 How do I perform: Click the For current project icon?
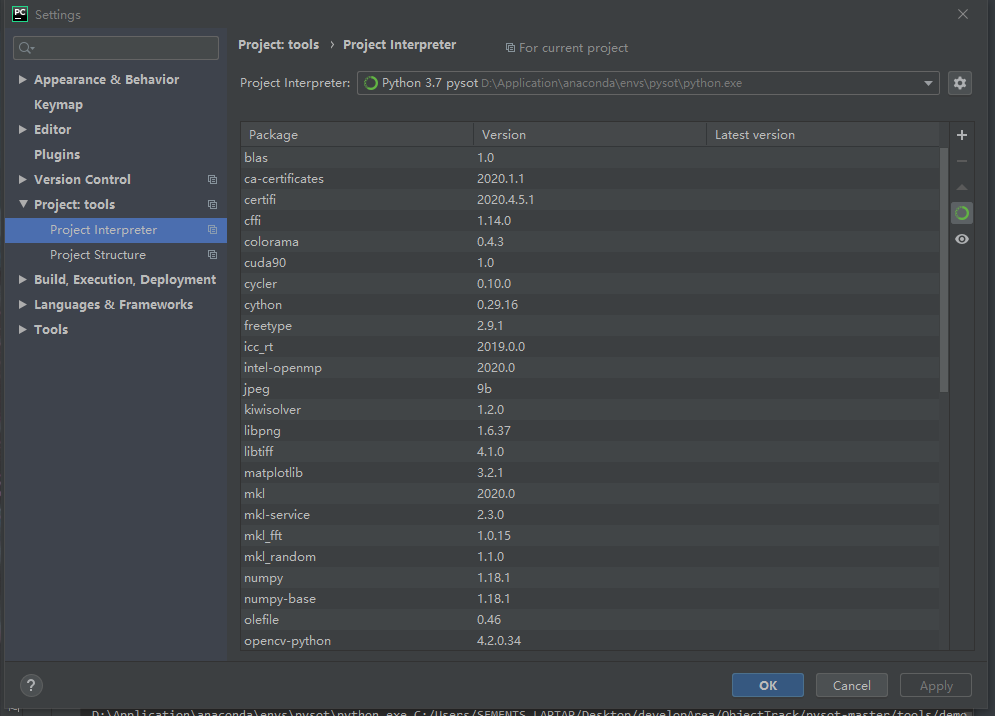point(510,48)
